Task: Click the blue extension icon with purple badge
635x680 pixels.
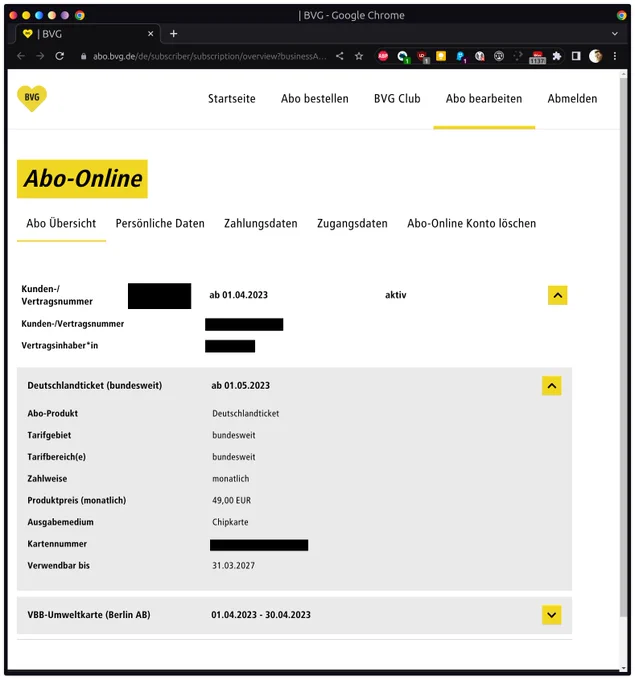Action: pyautogui.click(x=461, y=56)
